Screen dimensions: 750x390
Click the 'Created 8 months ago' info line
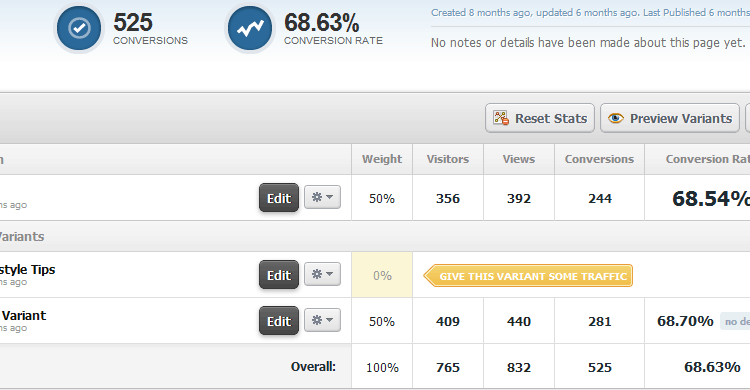pyautogui.click(x=590, y=13)
